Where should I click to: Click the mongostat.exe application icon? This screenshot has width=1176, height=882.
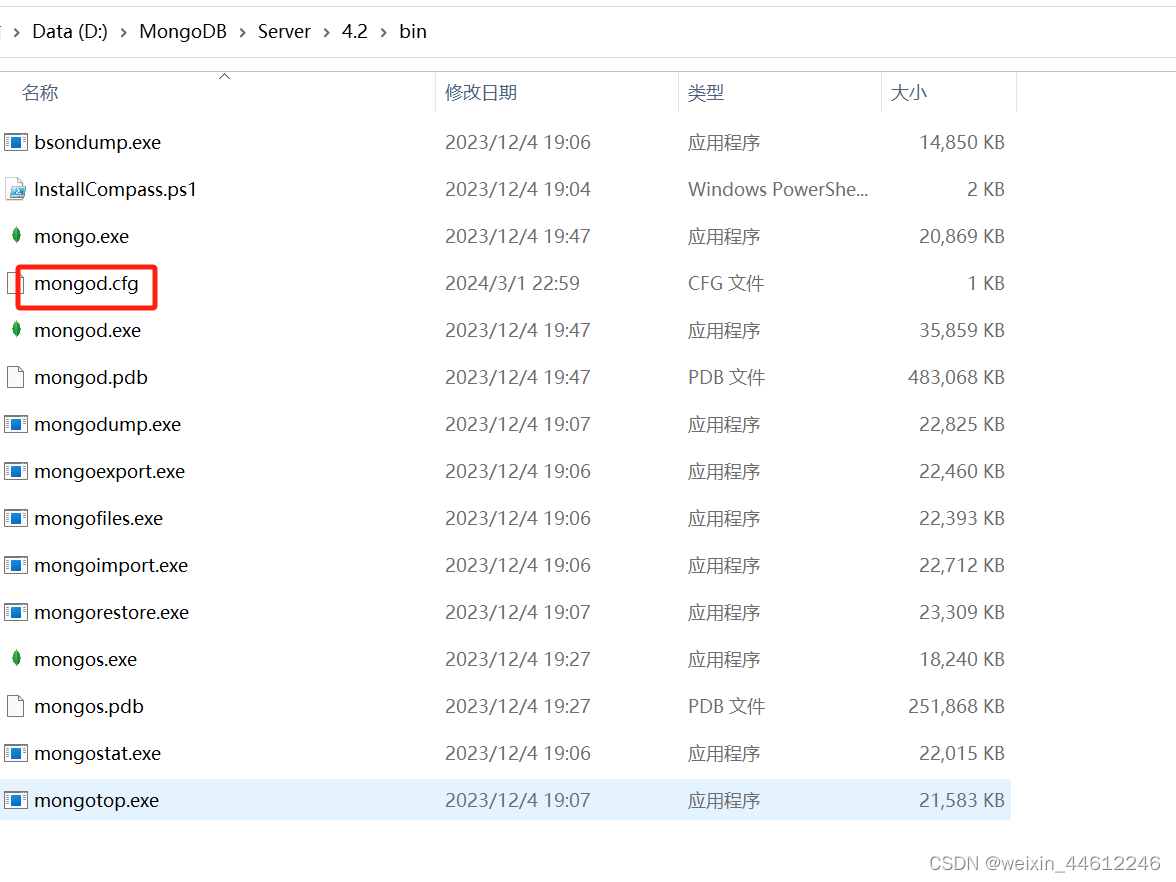point(16,754)
